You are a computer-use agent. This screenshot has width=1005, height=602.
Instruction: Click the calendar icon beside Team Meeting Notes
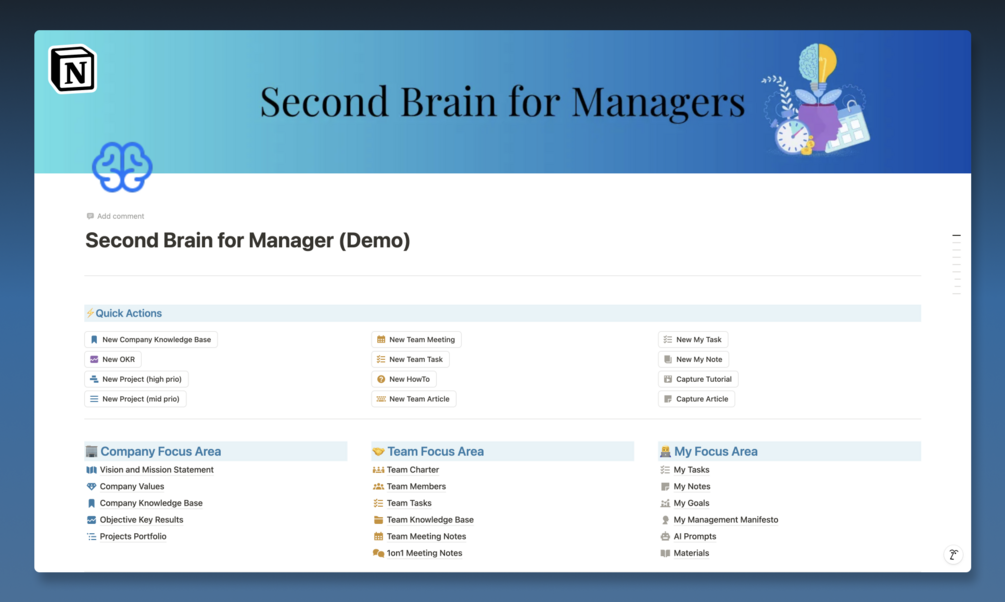(378, 537)
